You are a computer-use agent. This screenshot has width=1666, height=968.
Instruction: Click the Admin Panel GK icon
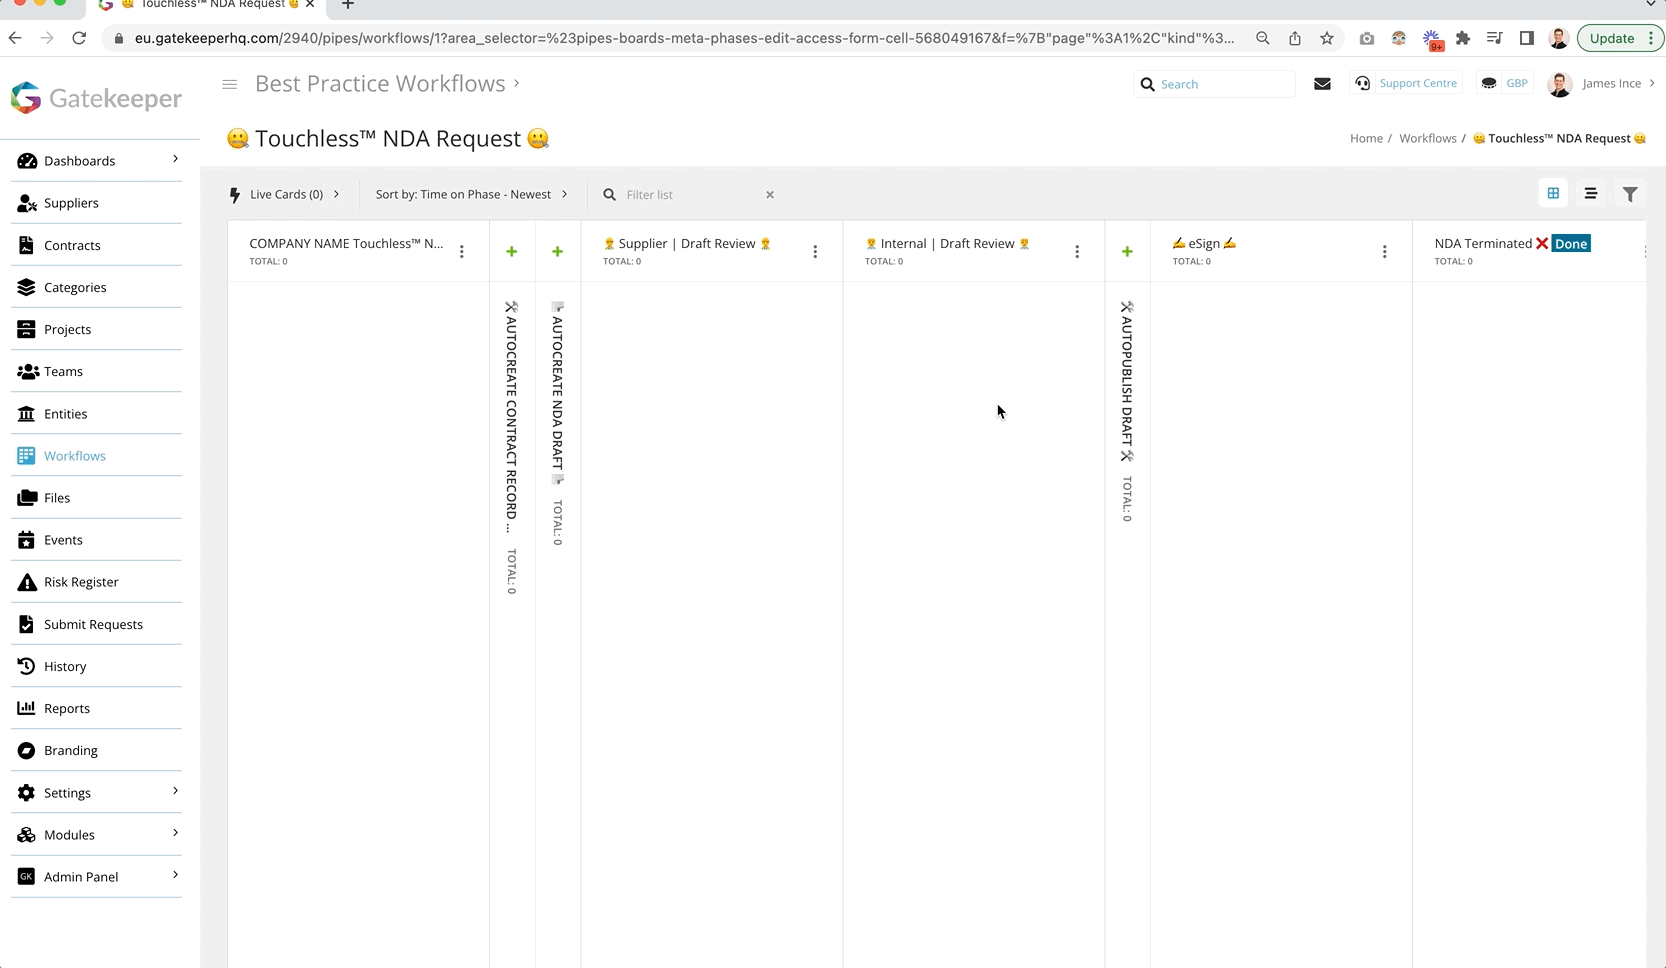[x=27, y=877]
